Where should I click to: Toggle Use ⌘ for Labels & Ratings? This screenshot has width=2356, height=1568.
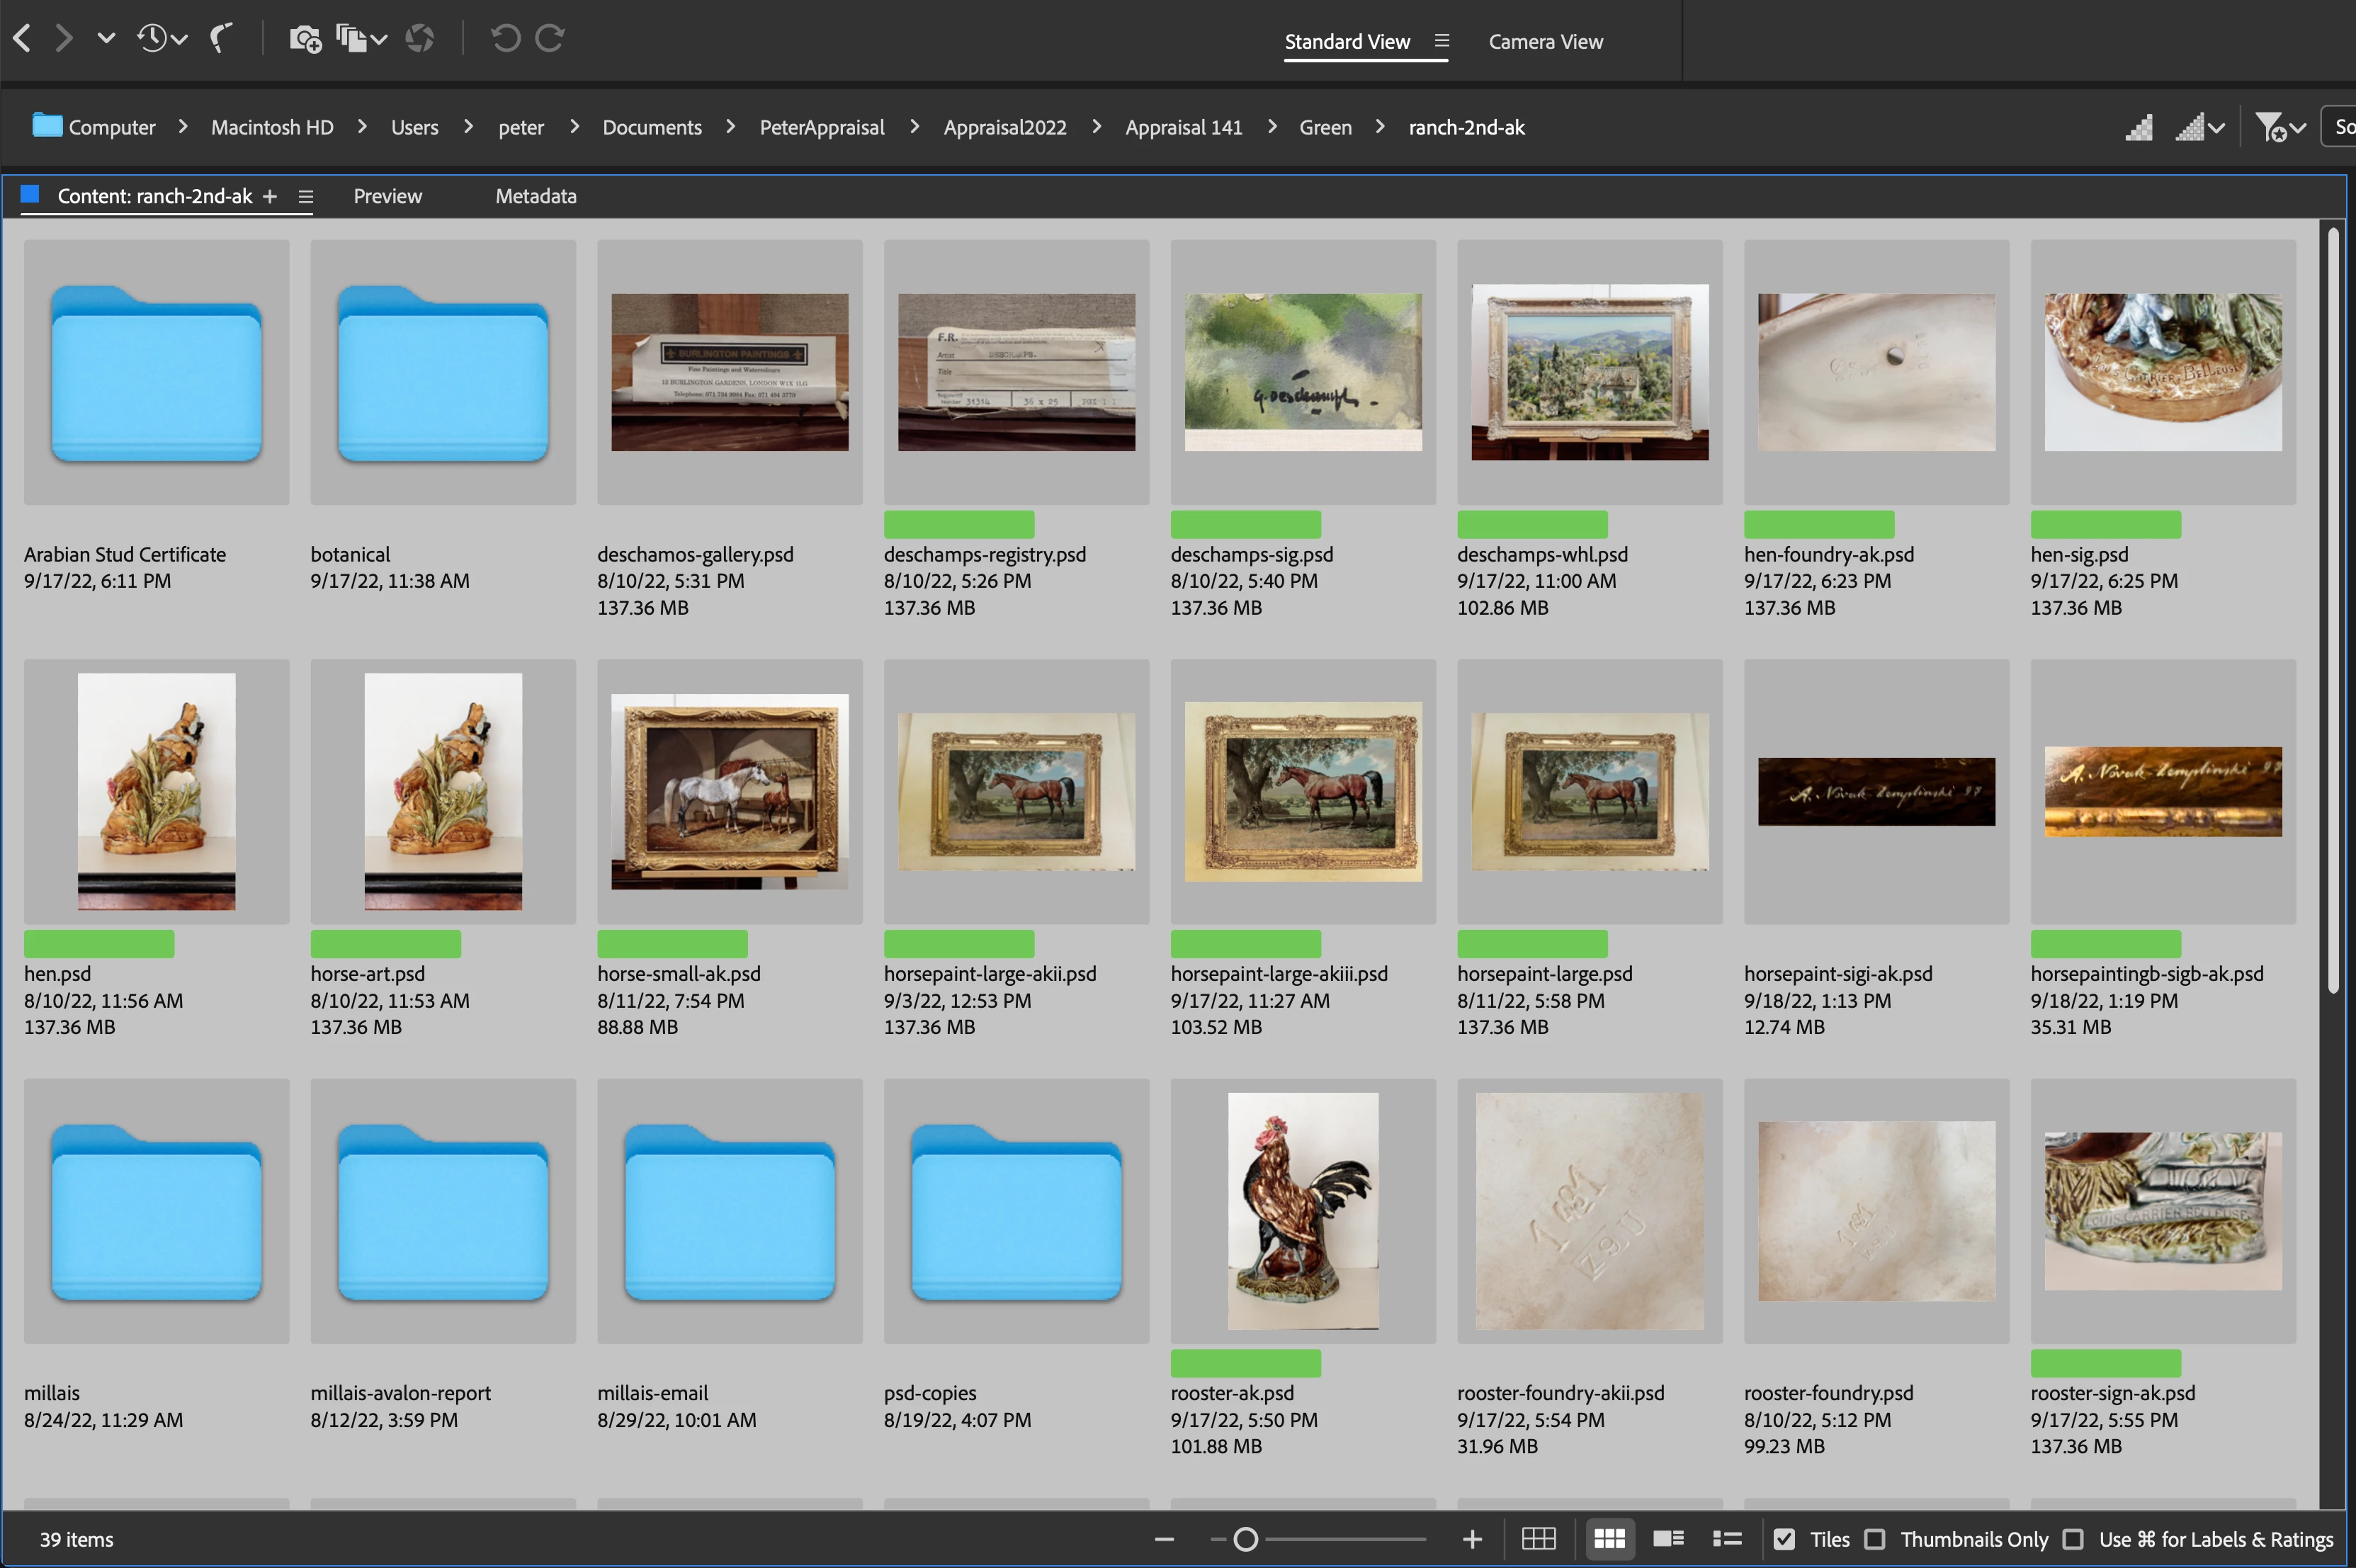2073,1539
